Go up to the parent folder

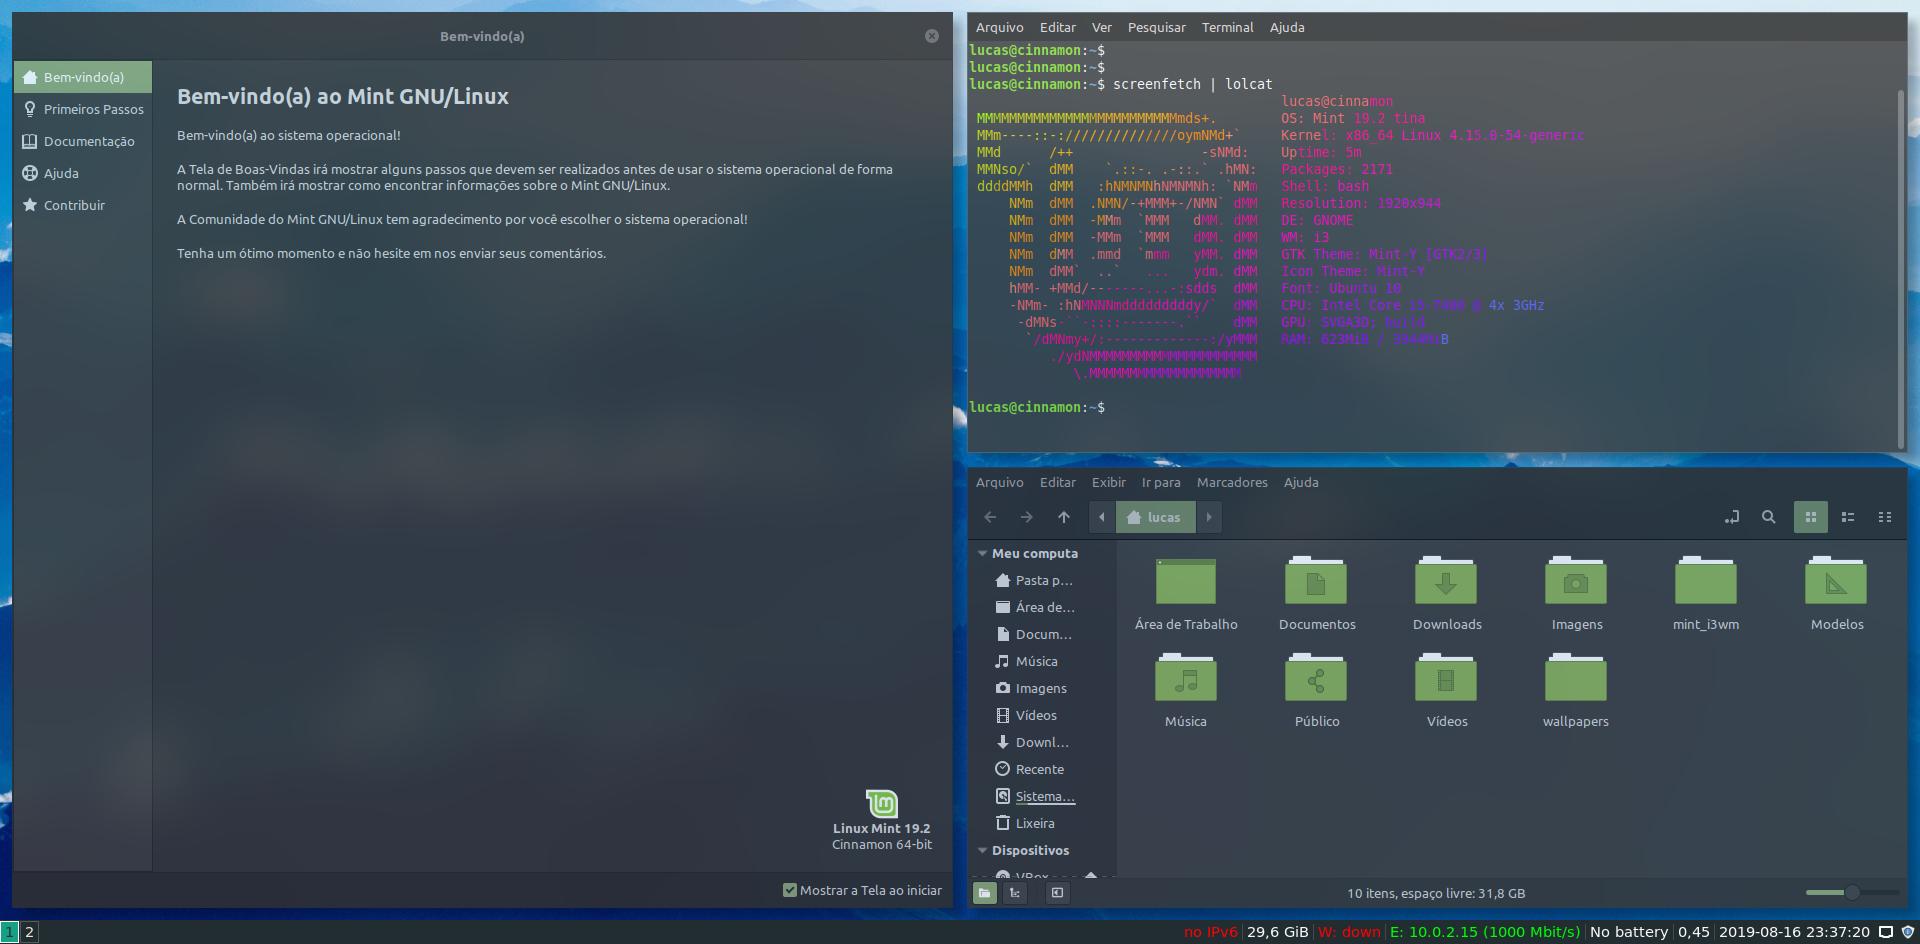click(1063, 517)
